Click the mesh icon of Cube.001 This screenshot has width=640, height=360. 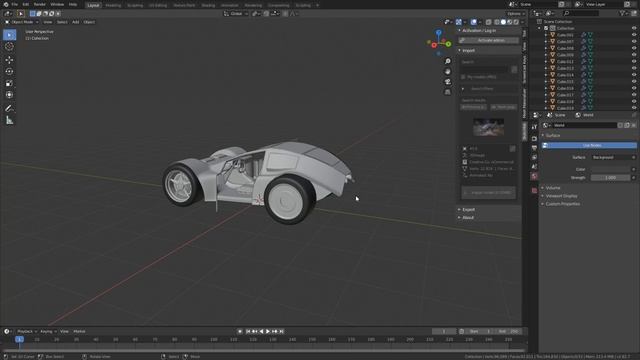(x=553, y=35)
